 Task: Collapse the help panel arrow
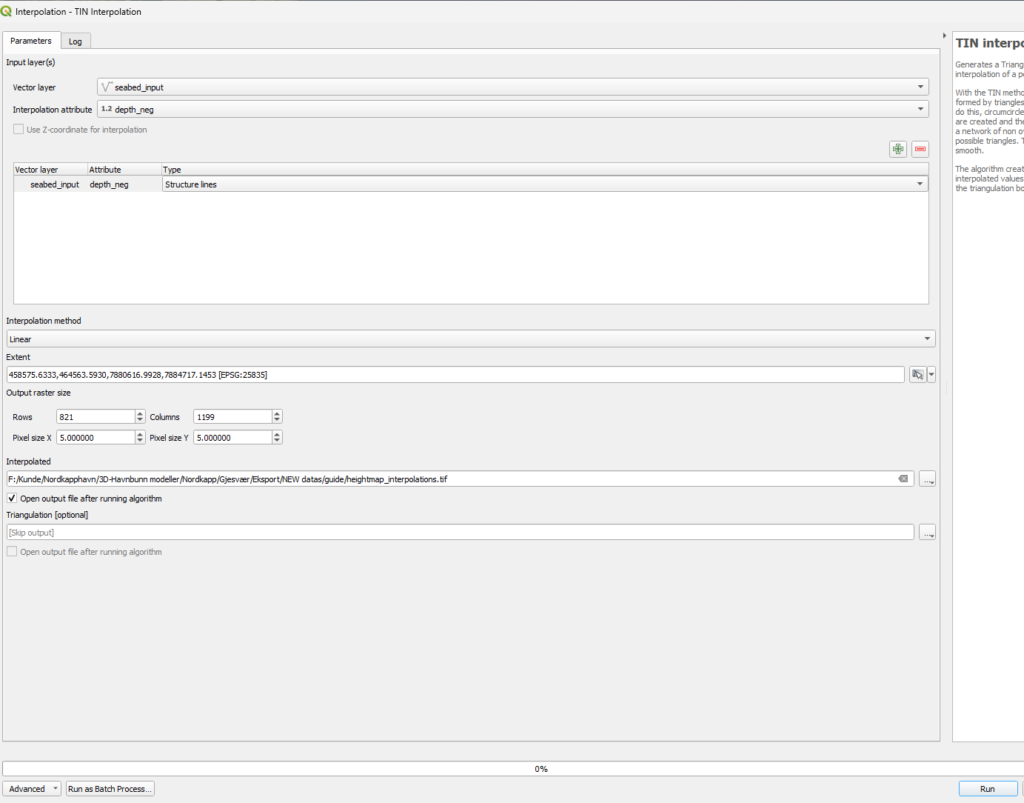[945, 36]
